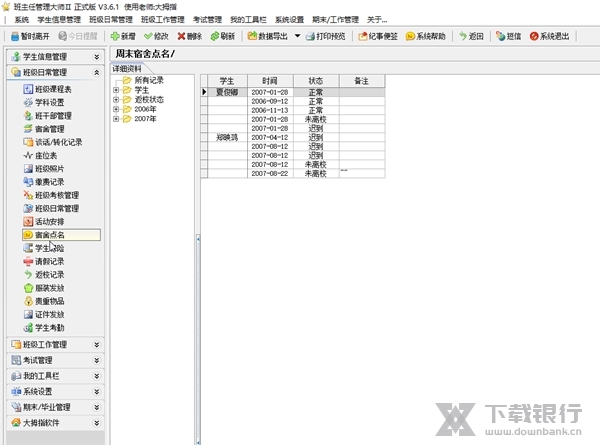600x445 pixels.
Task: Expand the 班级工作管理 sidebar panel
Action: (96, 345)
